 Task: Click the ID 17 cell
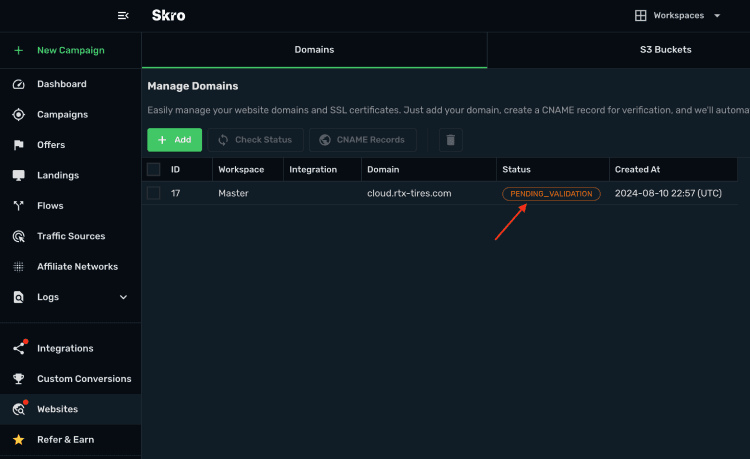(x=176, y=193)
